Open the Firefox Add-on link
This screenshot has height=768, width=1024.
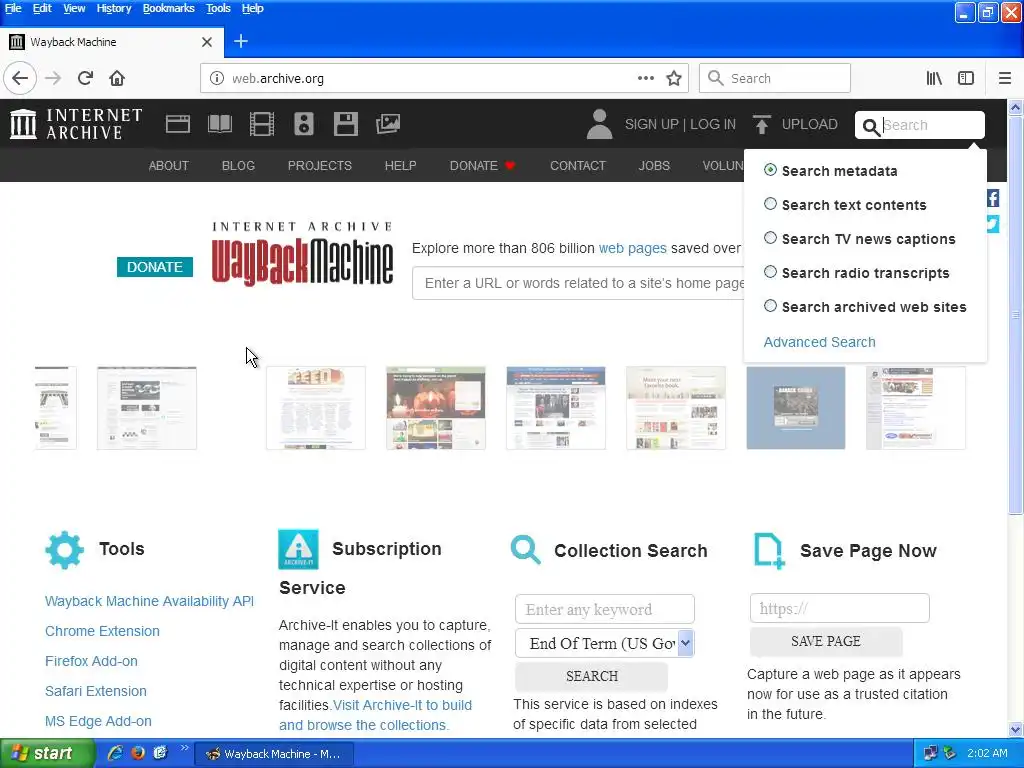[x=91, y=661]
